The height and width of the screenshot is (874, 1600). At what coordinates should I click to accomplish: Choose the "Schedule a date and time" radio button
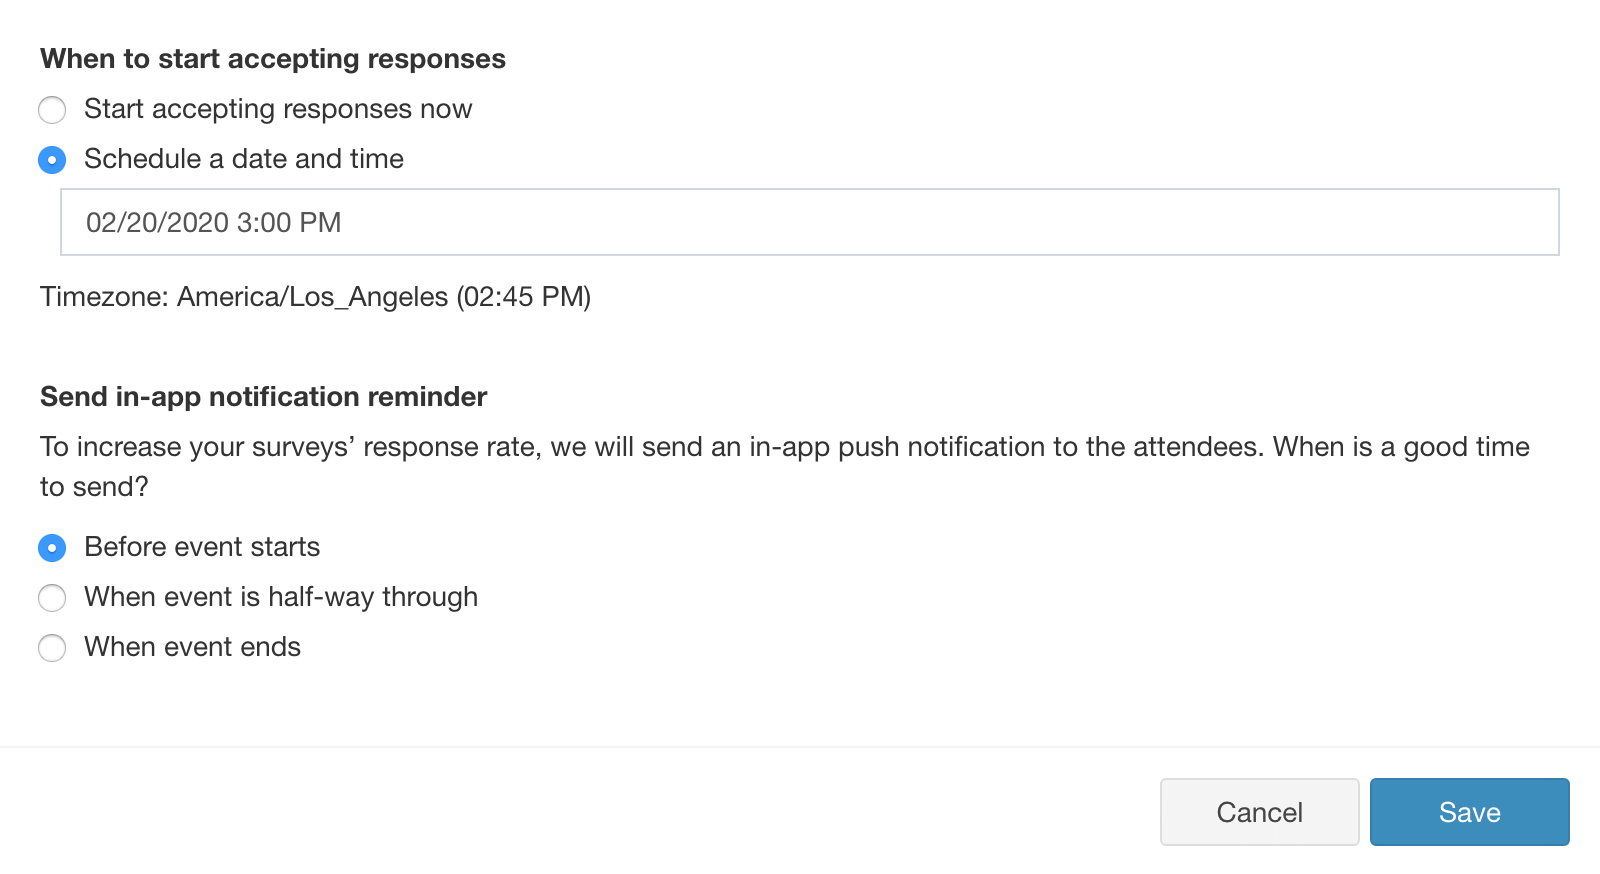pos(52,160)
